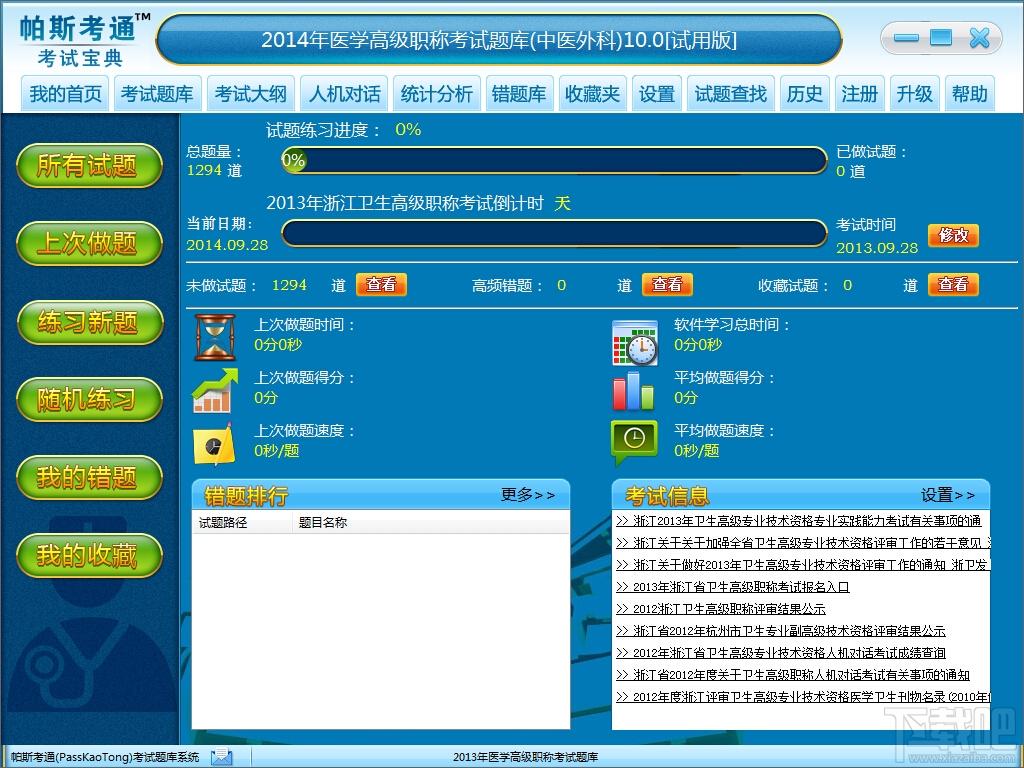Open link 浙江省2012年度关于卫生高级职称人机对话考试通知

pyautogui.click(x=793, y=675)
